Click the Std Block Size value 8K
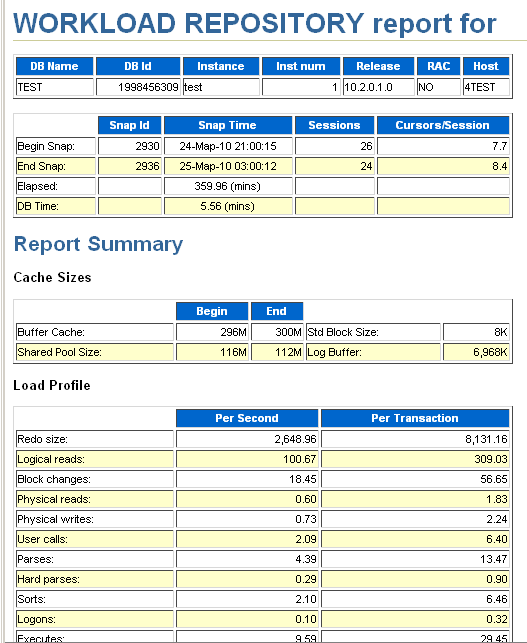Image resolution: width=527 pixels, height=643 pixels. click(x=476, y=332)
